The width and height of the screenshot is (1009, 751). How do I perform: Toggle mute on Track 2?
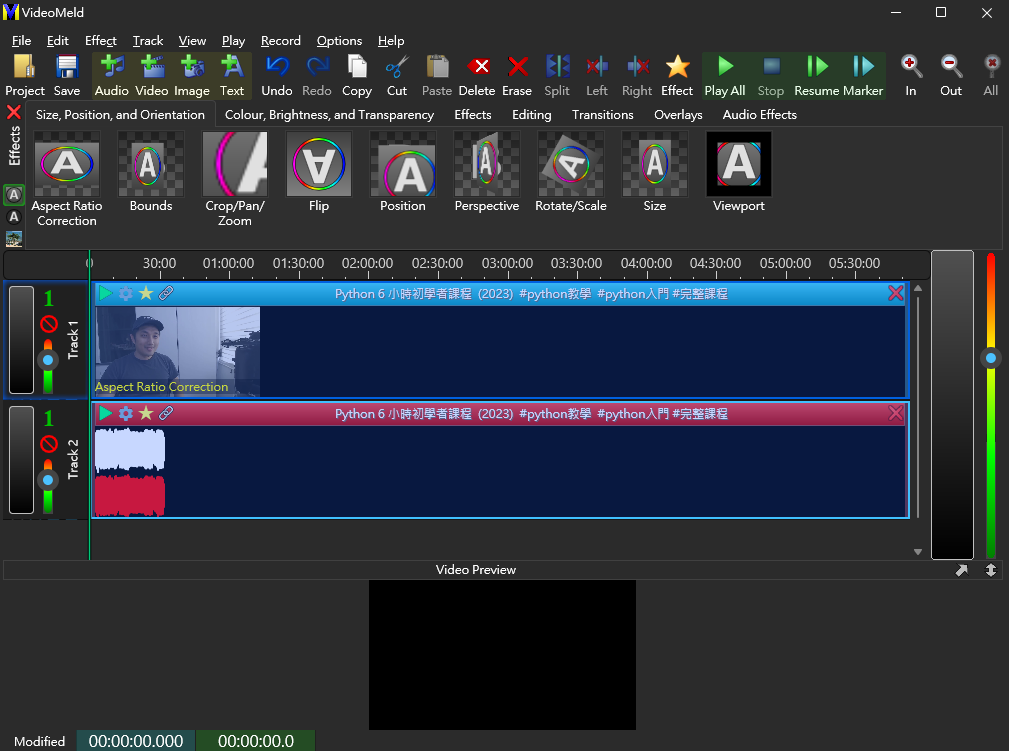click(48, 444)
